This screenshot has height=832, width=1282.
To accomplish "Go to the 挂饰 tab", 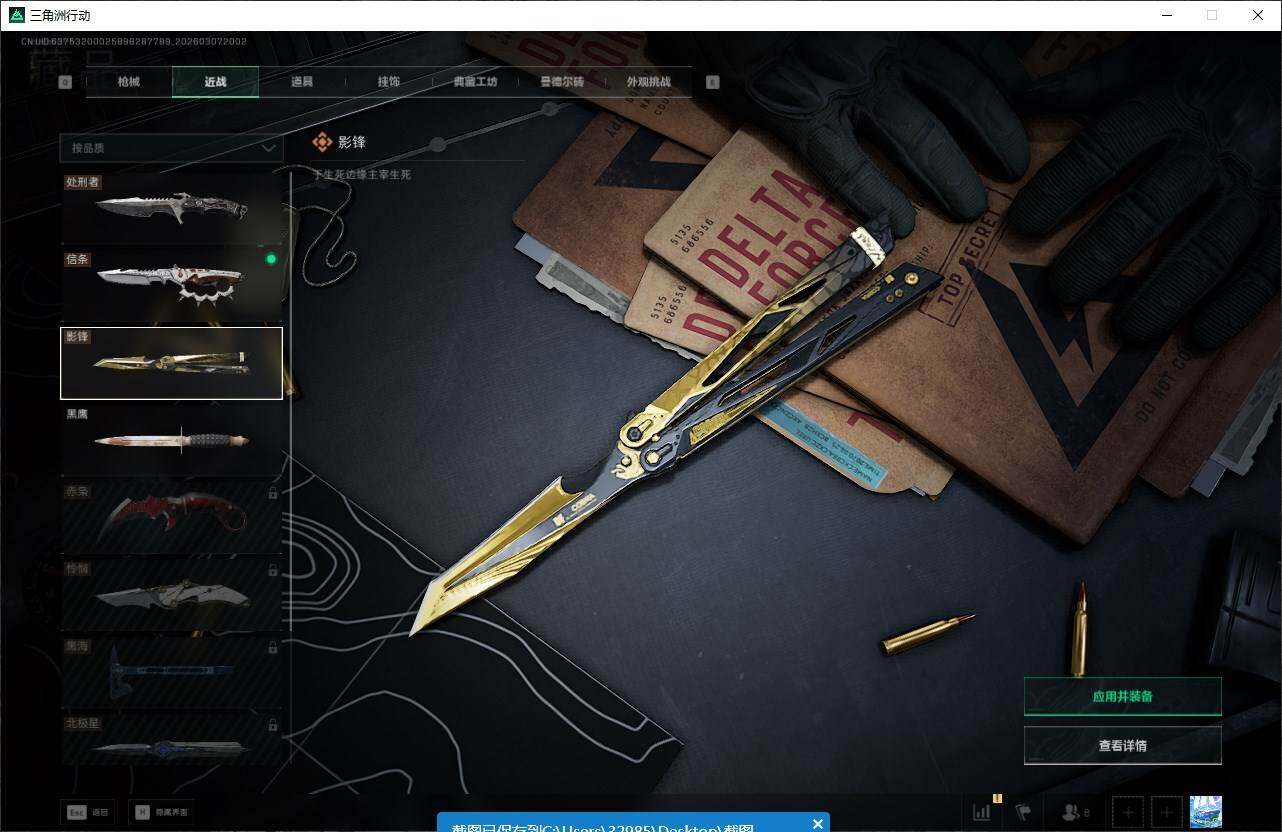I will 389,82.
